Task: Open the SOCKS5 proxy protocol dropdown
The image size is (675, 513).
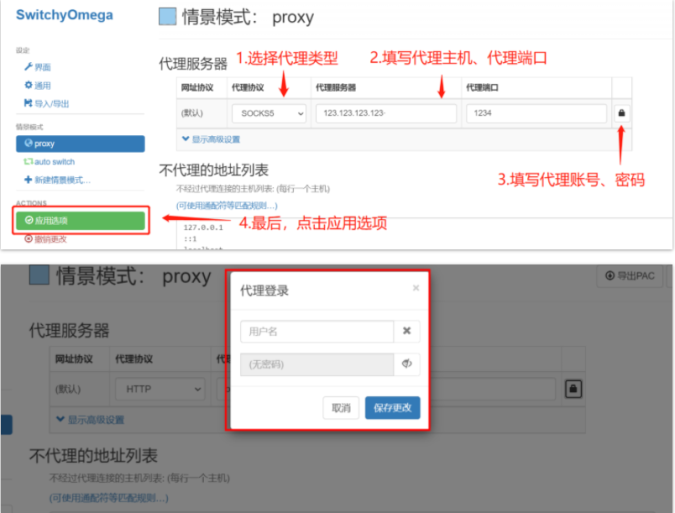Action: click(269, 113)
